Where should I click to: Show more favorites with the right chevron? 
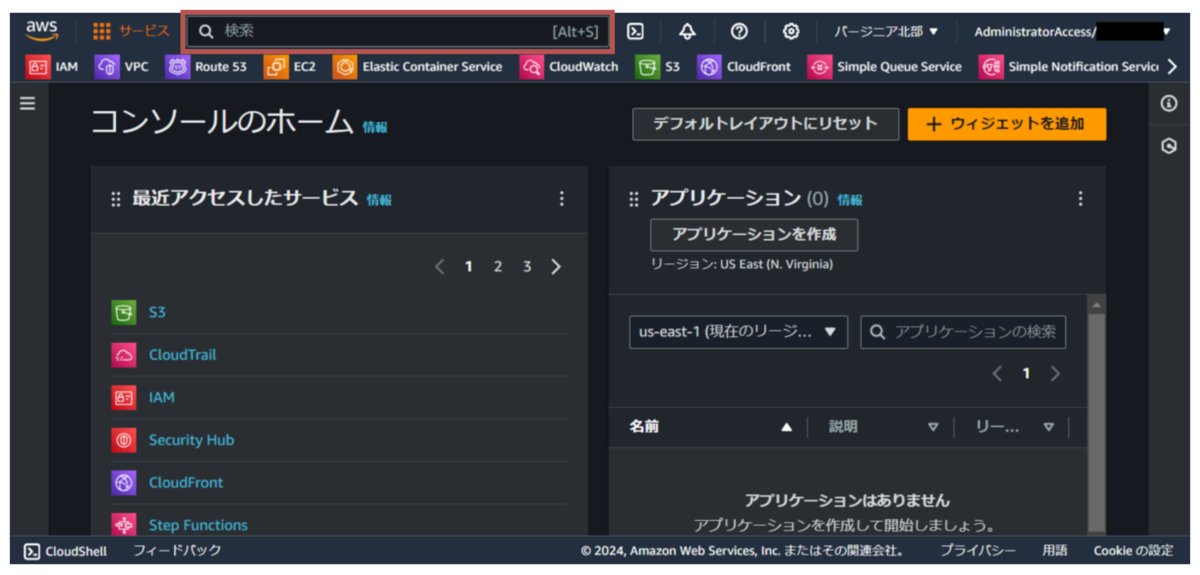1171,67
